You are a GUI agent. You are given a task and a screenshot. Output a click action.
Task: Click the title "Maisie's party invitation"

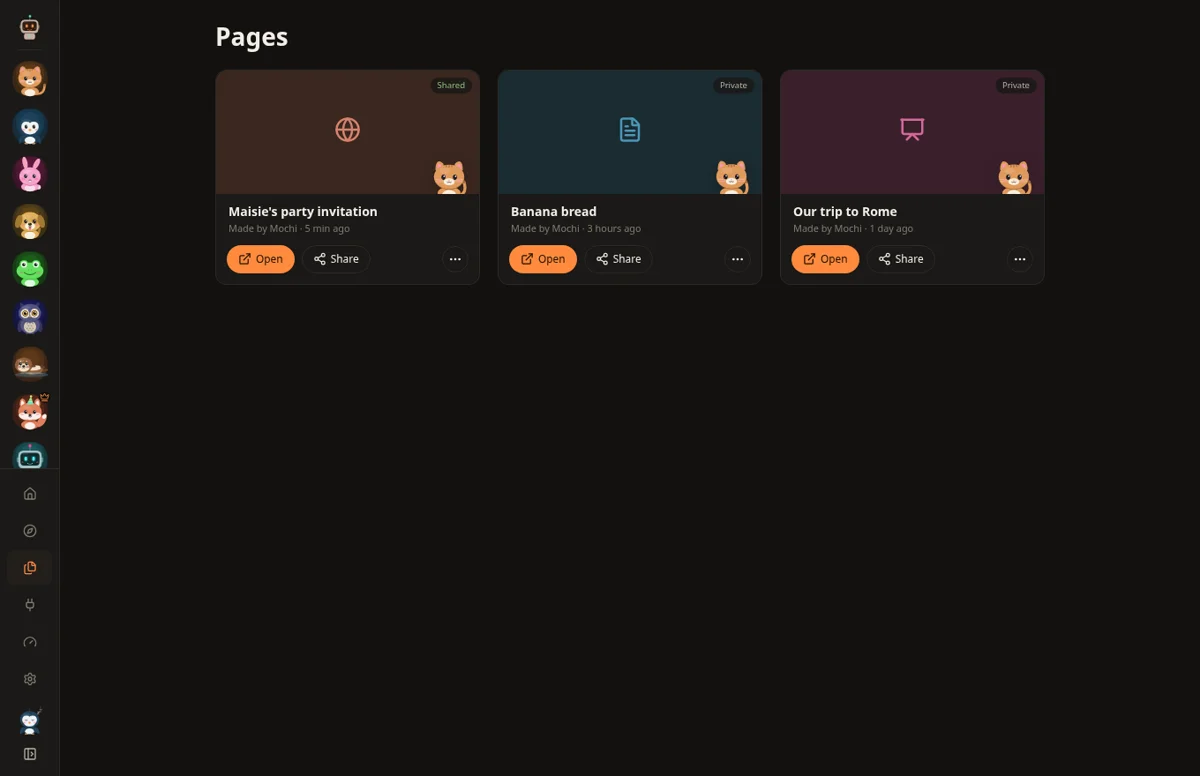[303, 211]
